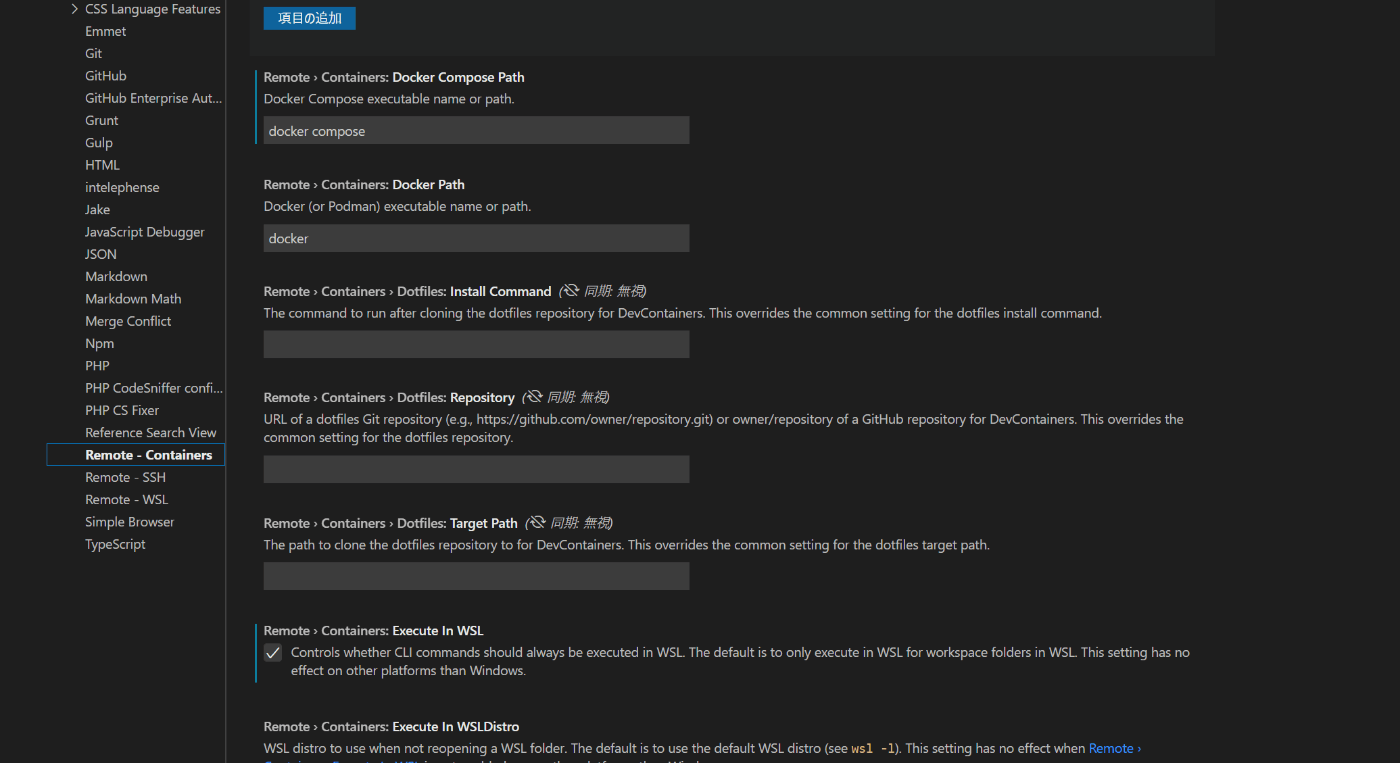
Task: Click sync-ignored icon beside Dotfiles Repository
Action: 534,397
